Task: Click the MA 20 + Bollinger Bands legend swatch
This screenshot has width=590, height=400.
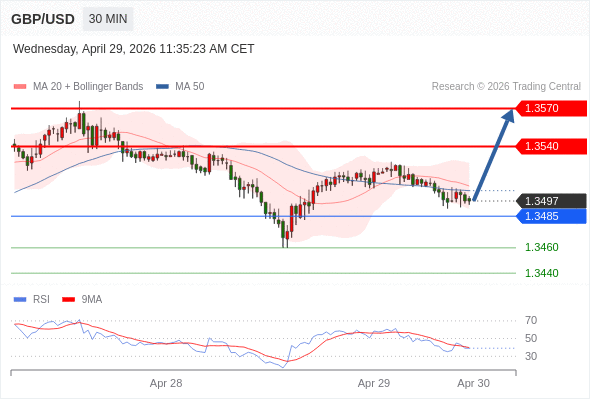Action: pos(20,87)
